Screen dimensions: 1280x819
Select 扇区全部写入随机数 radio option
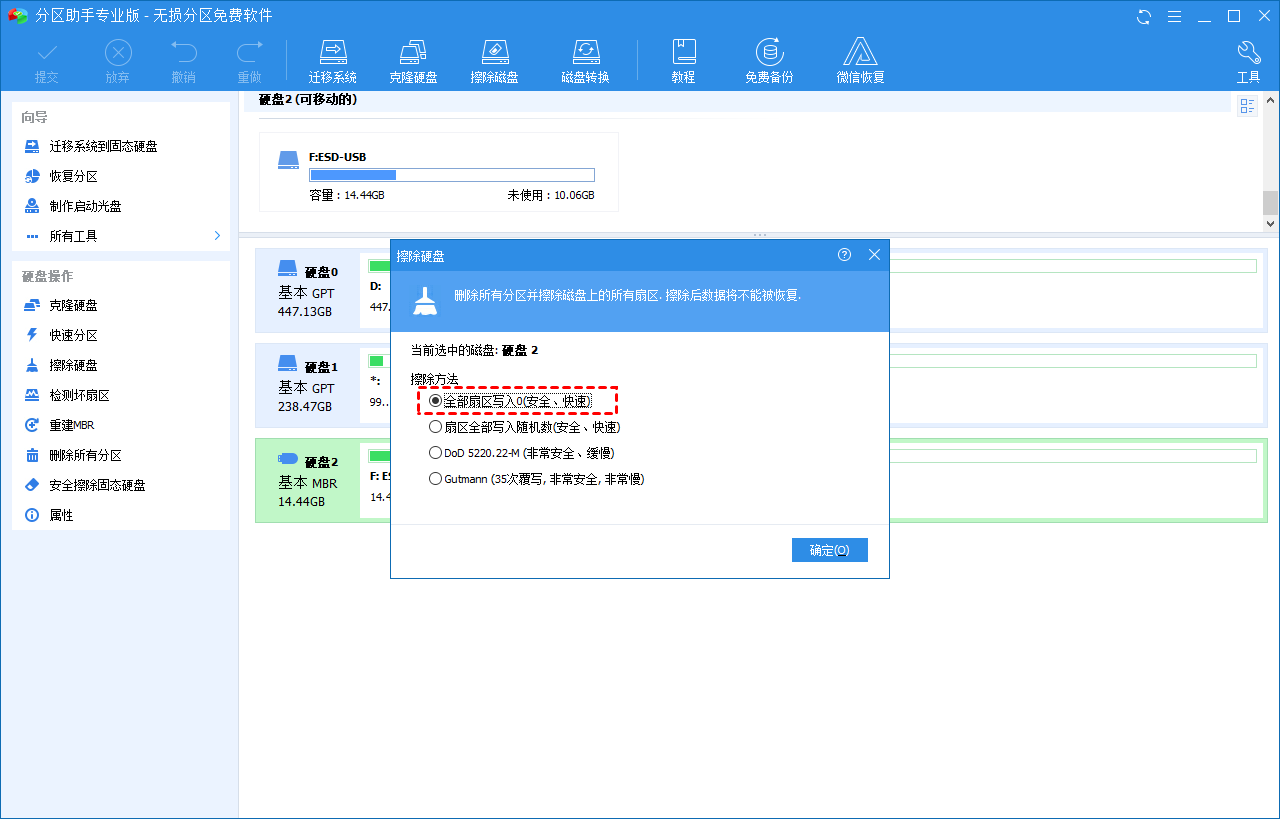435,427
